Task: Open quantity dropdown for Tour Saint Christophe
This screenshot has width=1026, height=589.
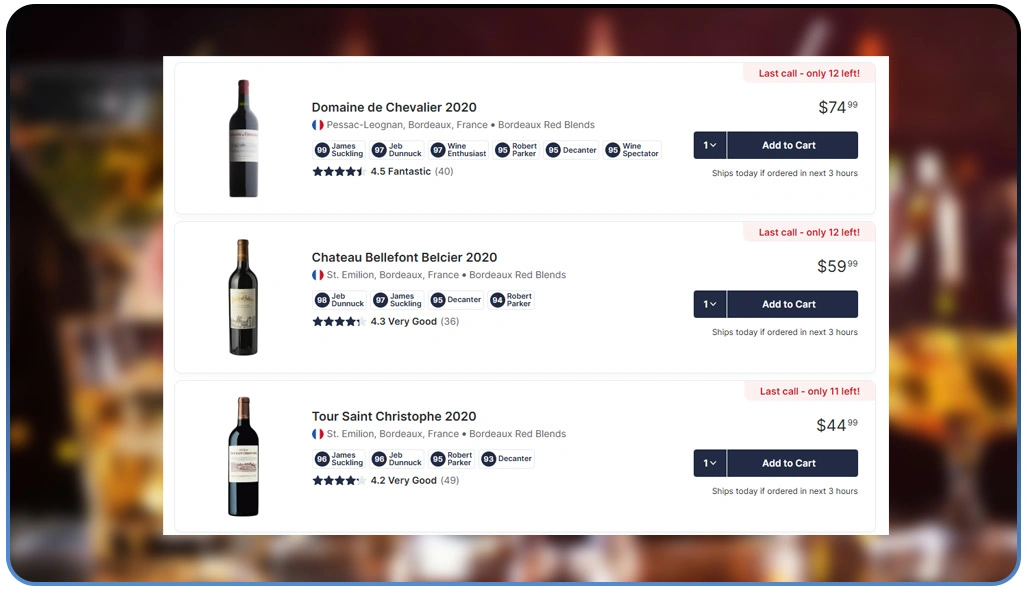Action: (710, 463)
